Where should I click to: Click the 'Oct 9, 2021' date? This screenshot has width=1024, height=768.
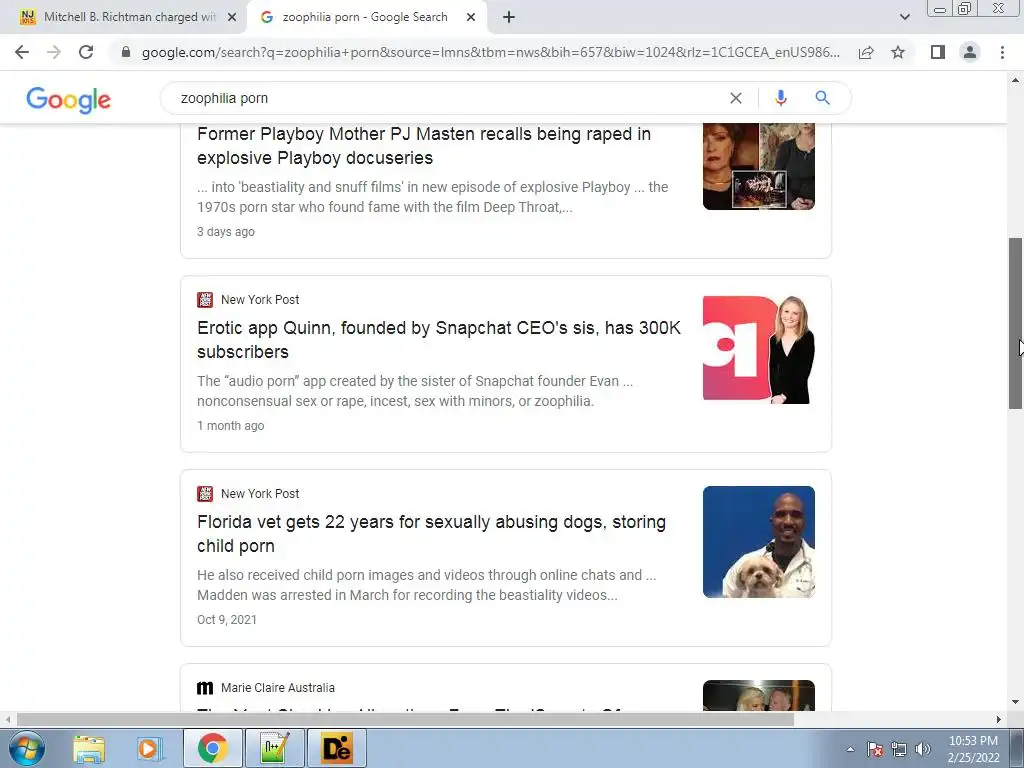coord(227,620)
